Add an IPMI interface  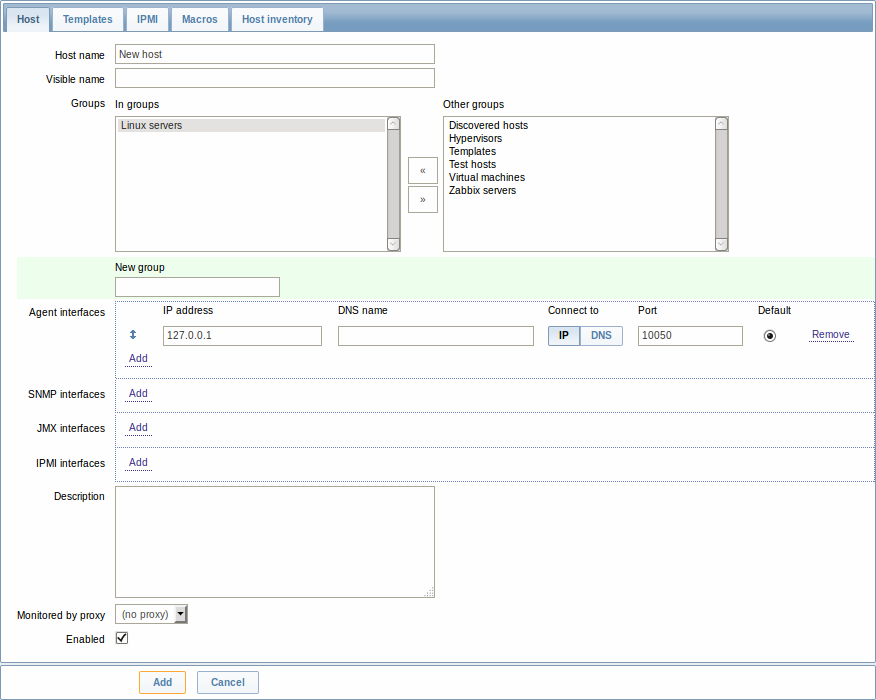(x=138, y=463)
